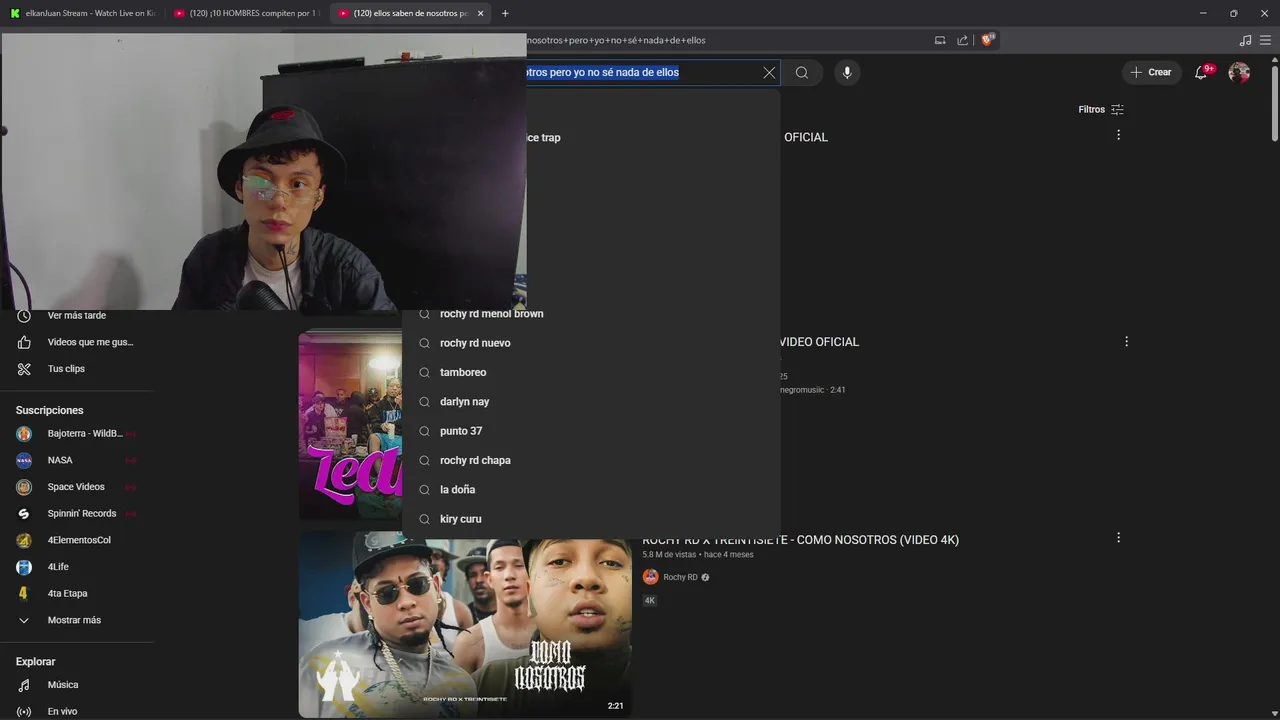
Task: Choose suggestion 'darlyn nay'
Action: pos(591,402)
